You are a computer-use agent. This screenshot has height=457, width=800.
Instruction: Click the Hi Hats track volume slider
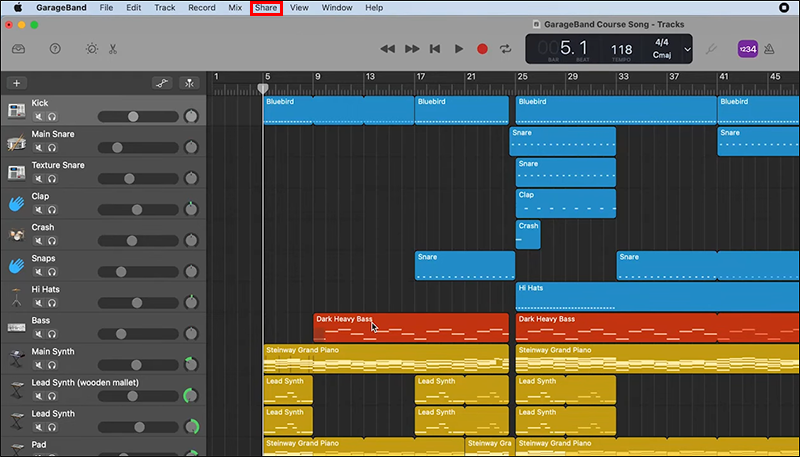click(138, 303)
